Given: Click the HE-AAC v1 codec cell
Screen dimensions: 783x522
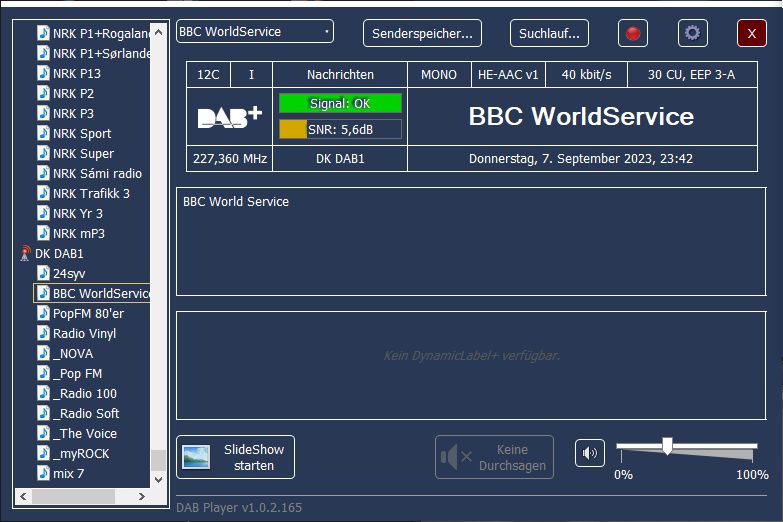Looking at the screenshot, I should (x=508, y=75).
